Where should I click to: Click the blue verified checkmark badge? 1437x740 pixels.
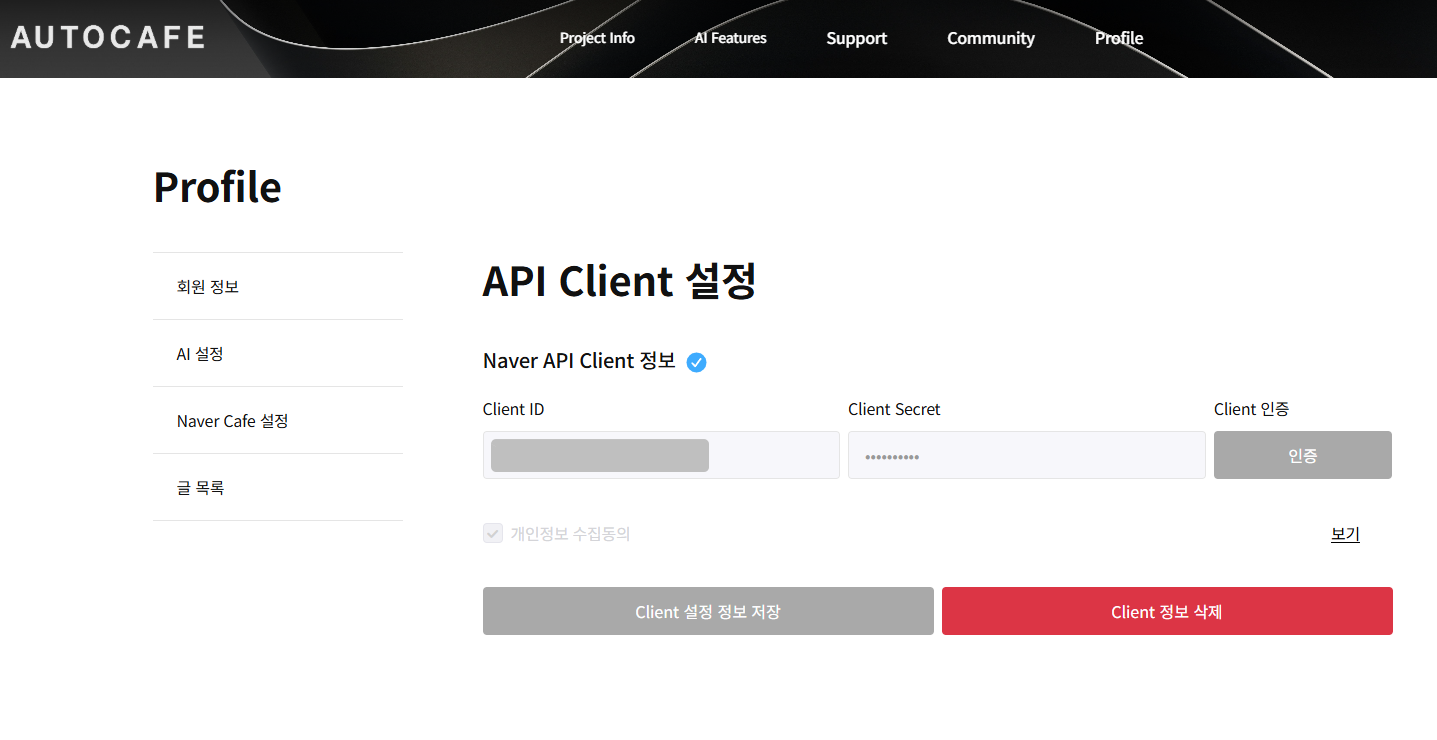coord(697,362)
